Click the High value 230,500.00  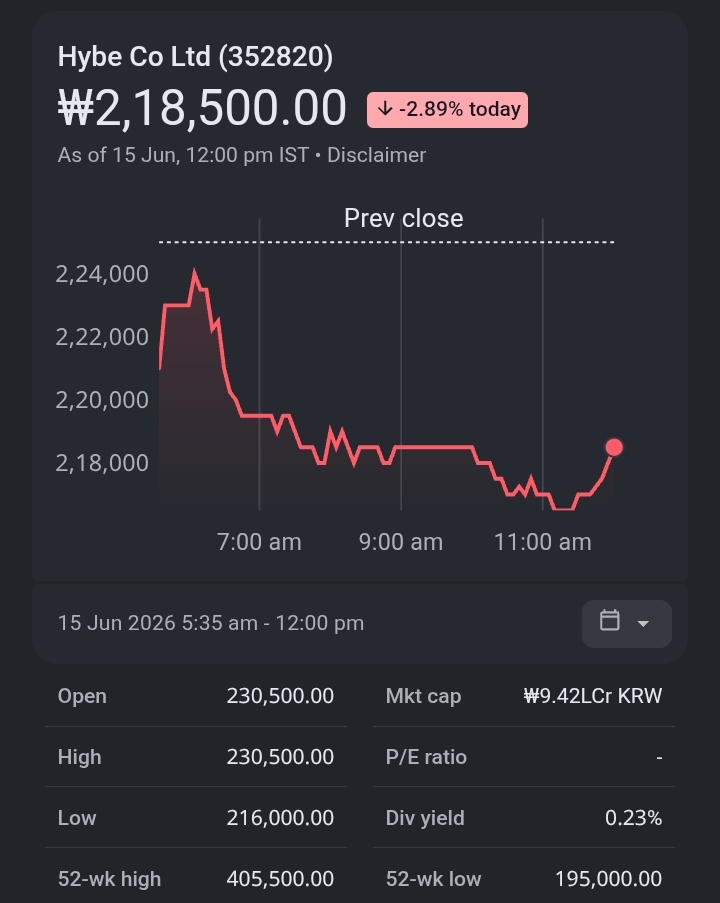[x=280, y=757]
